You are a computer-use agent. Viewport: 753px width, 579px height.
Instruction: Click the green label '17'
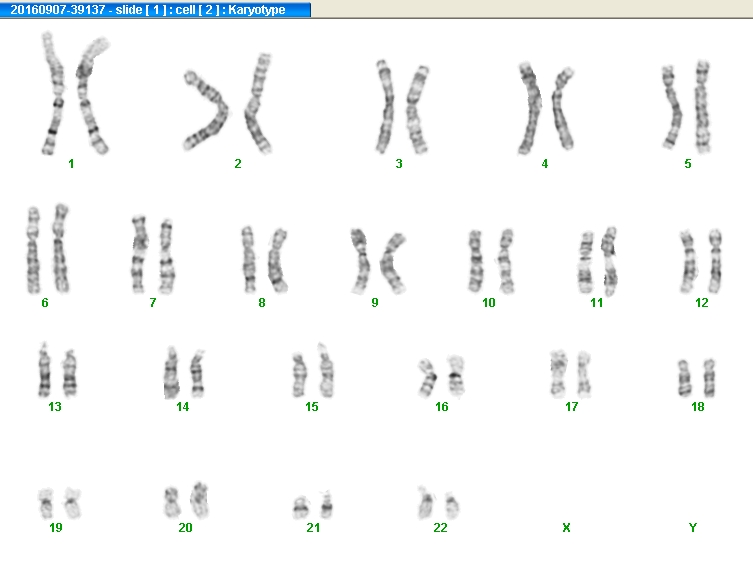pyautogui.click(x=571, y=407)
